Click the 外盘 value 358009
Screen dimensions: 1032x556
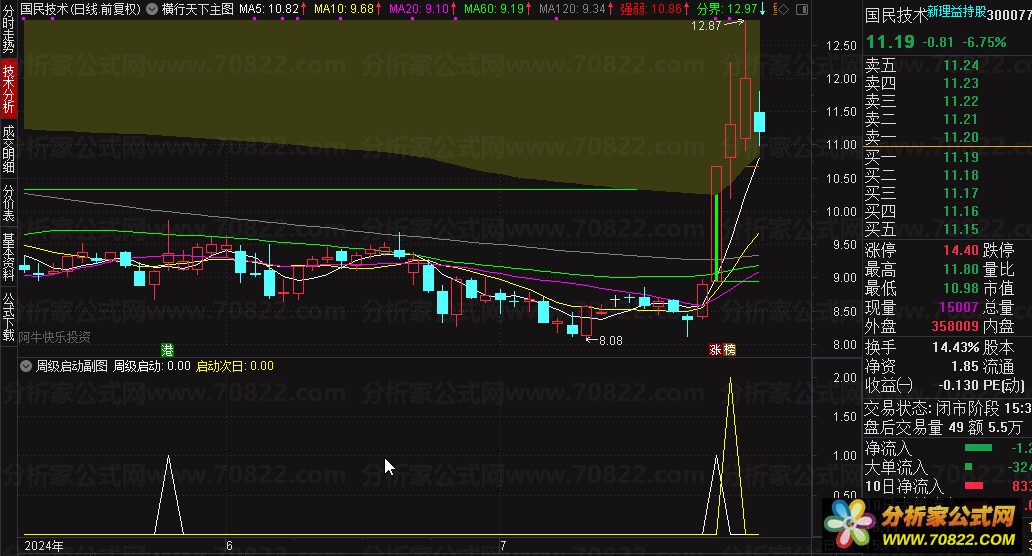tap(955, 326)
